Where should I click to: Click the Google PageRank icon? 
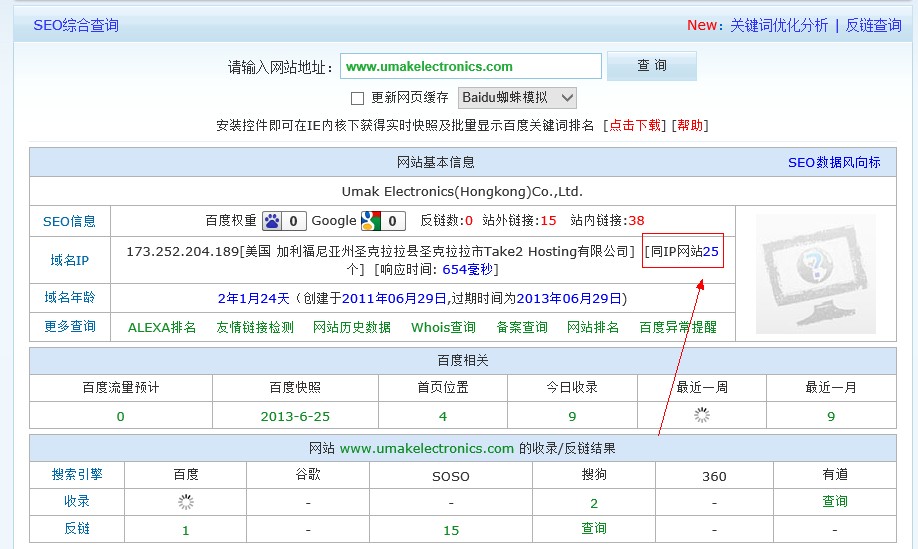370,220
